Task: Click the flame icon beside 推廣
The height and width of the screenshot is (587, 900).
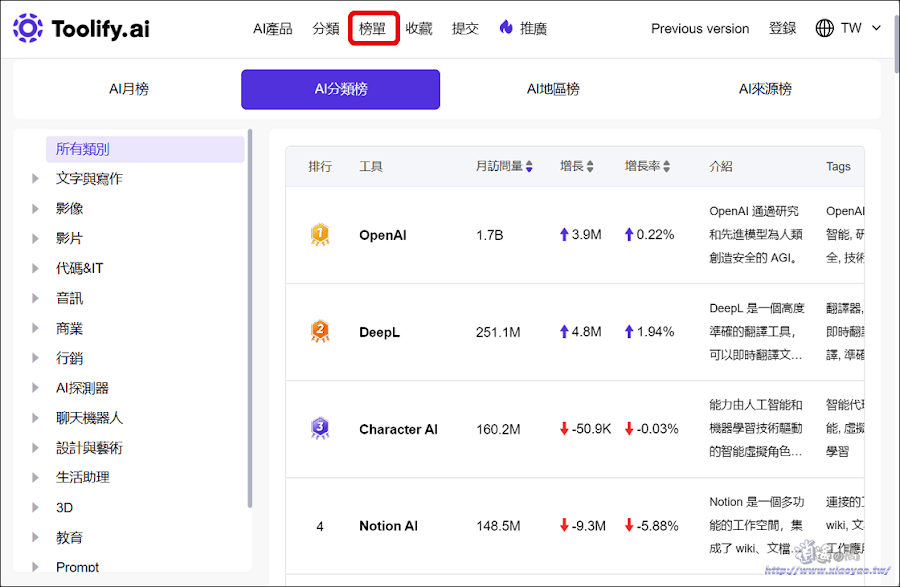Action: pyautogui.click(x=506, y=27)
